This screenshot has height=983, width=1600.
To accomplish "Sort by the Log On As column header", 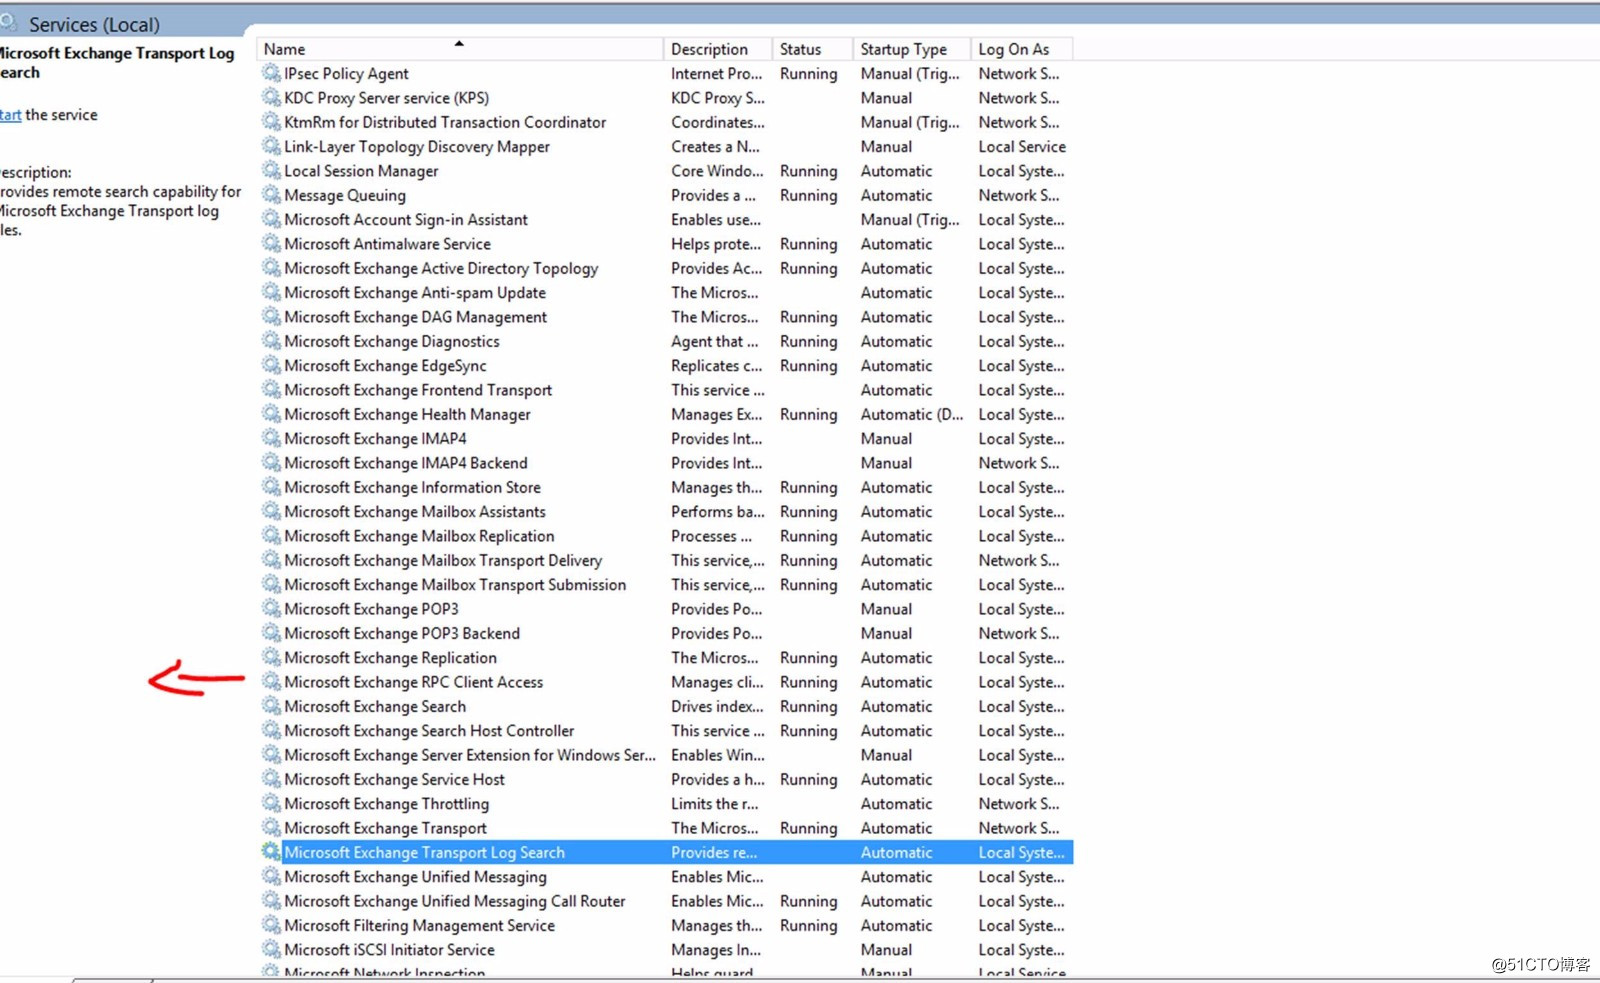I will 1022,49.
